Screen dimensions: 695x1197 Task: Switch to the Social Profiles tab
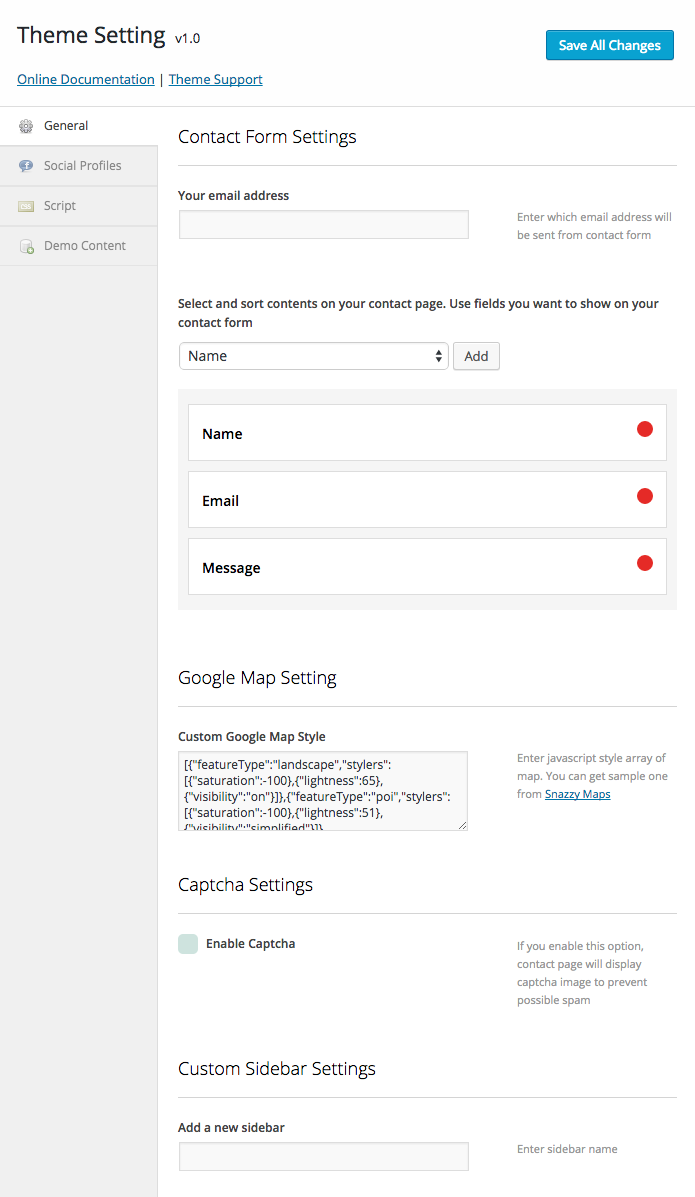pos(82,166)
